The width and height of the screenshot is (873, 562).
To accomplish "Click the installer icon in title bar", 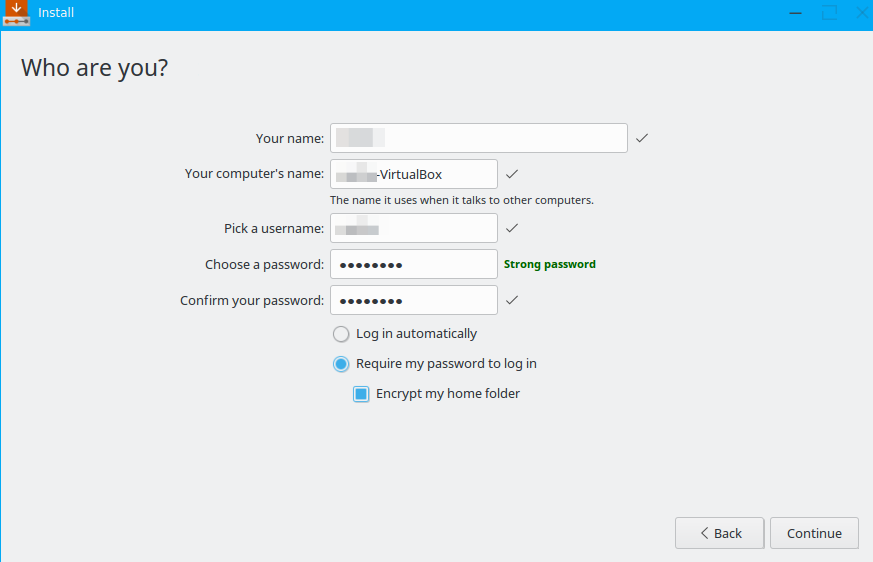I will click(15, 13).
